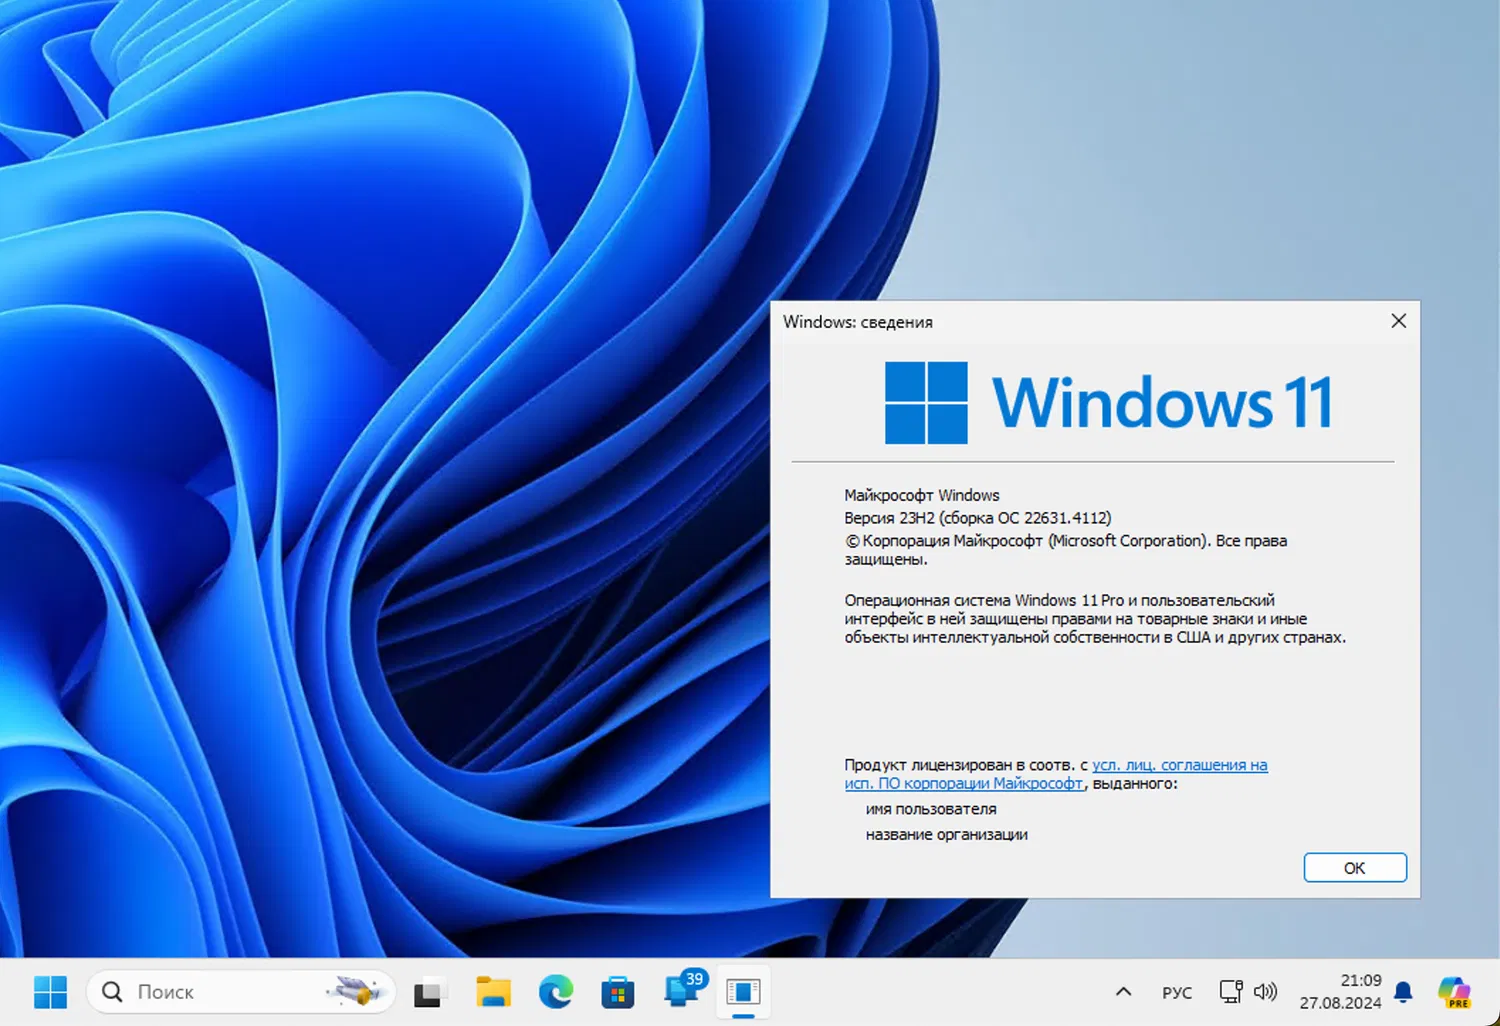Close the Windows сведения dialog

pyautogui.click(x=1398, y=321)
